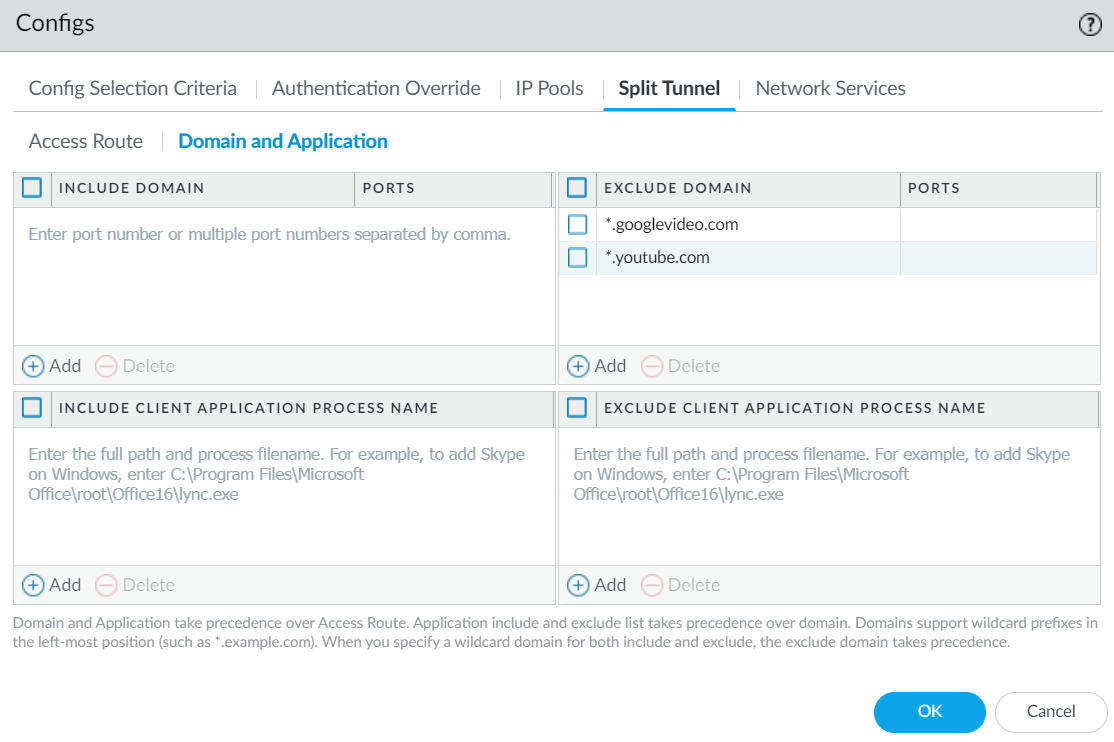Image resolution: width=1114 pixels, height=742 pixels.
Task: Click Add icon under Include Domain list
Action: coord(34,366)
